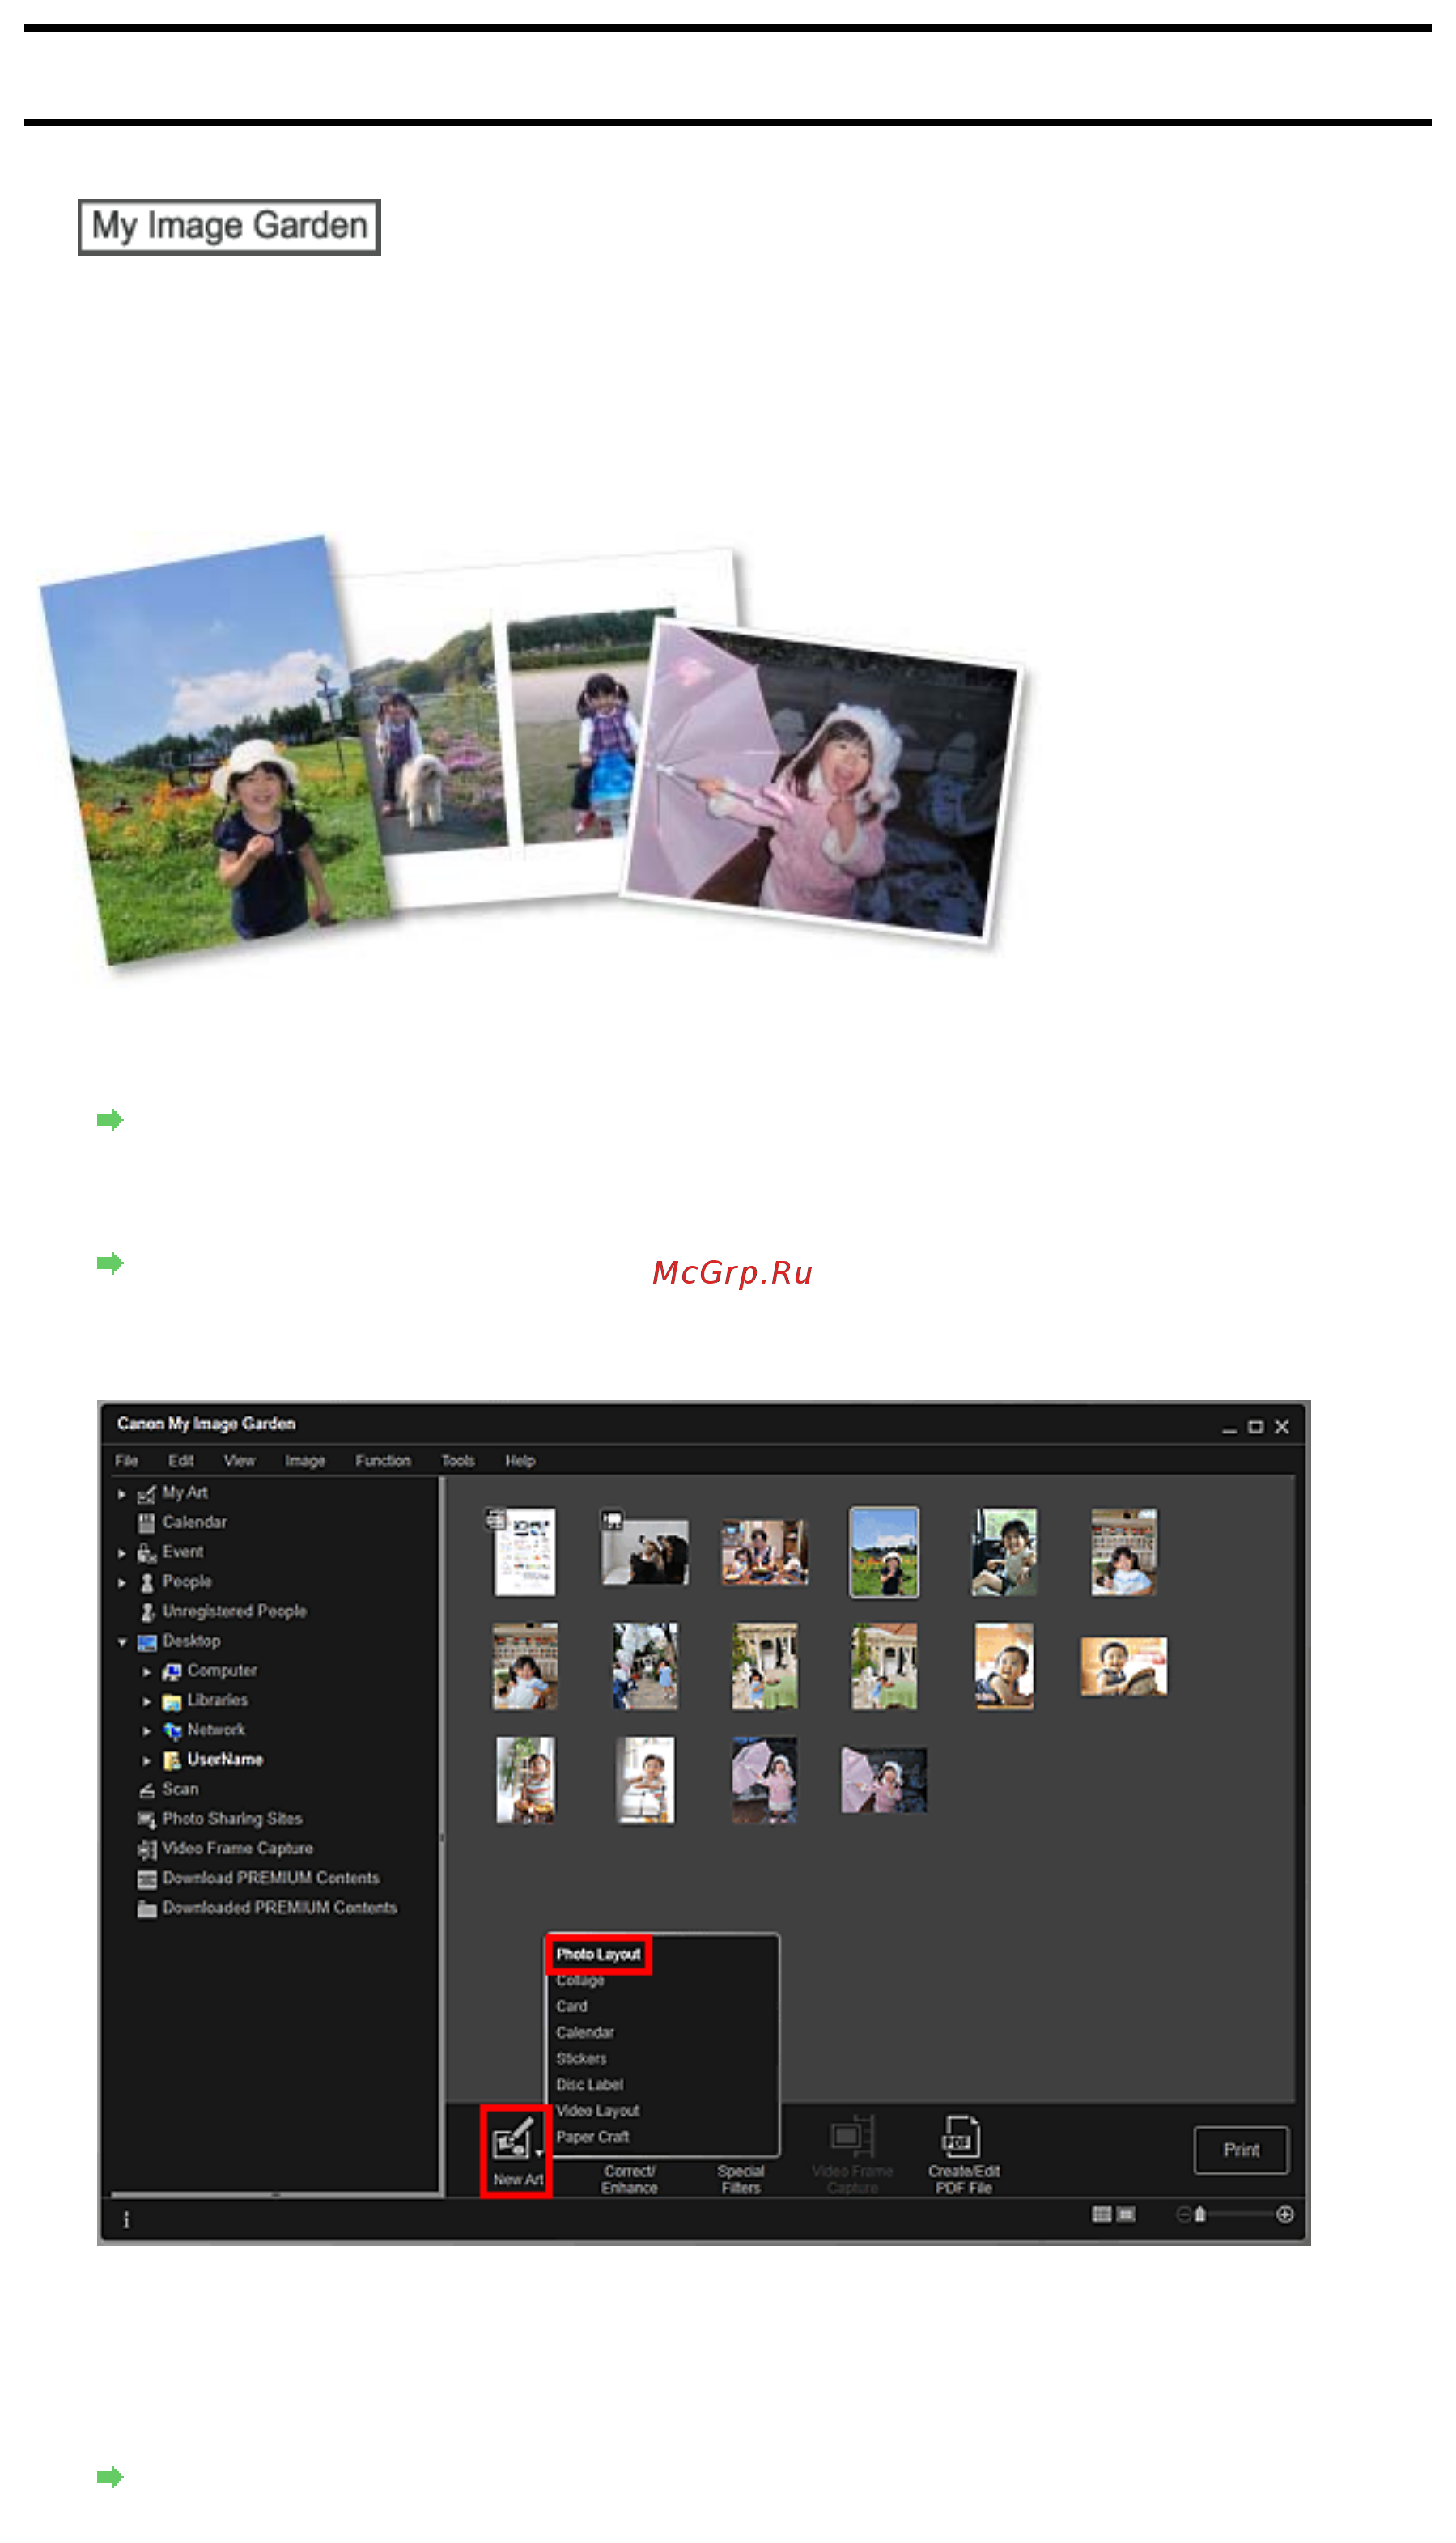This screenshot has width=1456, height=2543.
Task: Open the Downloaded PREMIUM Contents folder icon
Action: (147, 1910)
